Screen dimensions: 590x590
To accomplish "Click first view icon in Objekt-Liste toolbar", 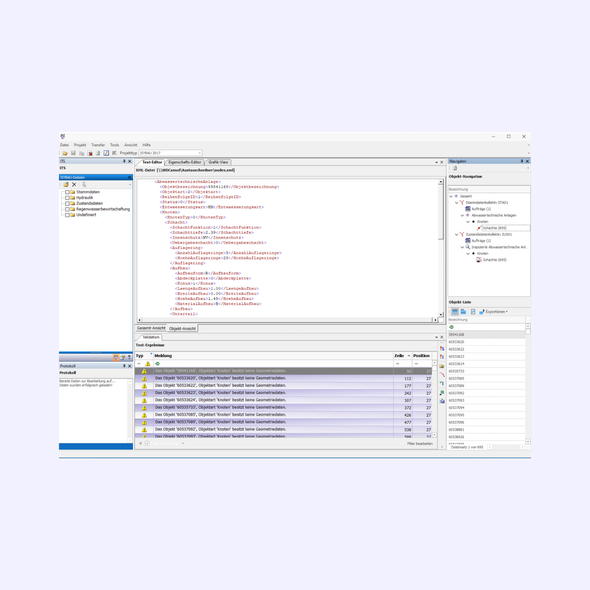I will 455,312.
